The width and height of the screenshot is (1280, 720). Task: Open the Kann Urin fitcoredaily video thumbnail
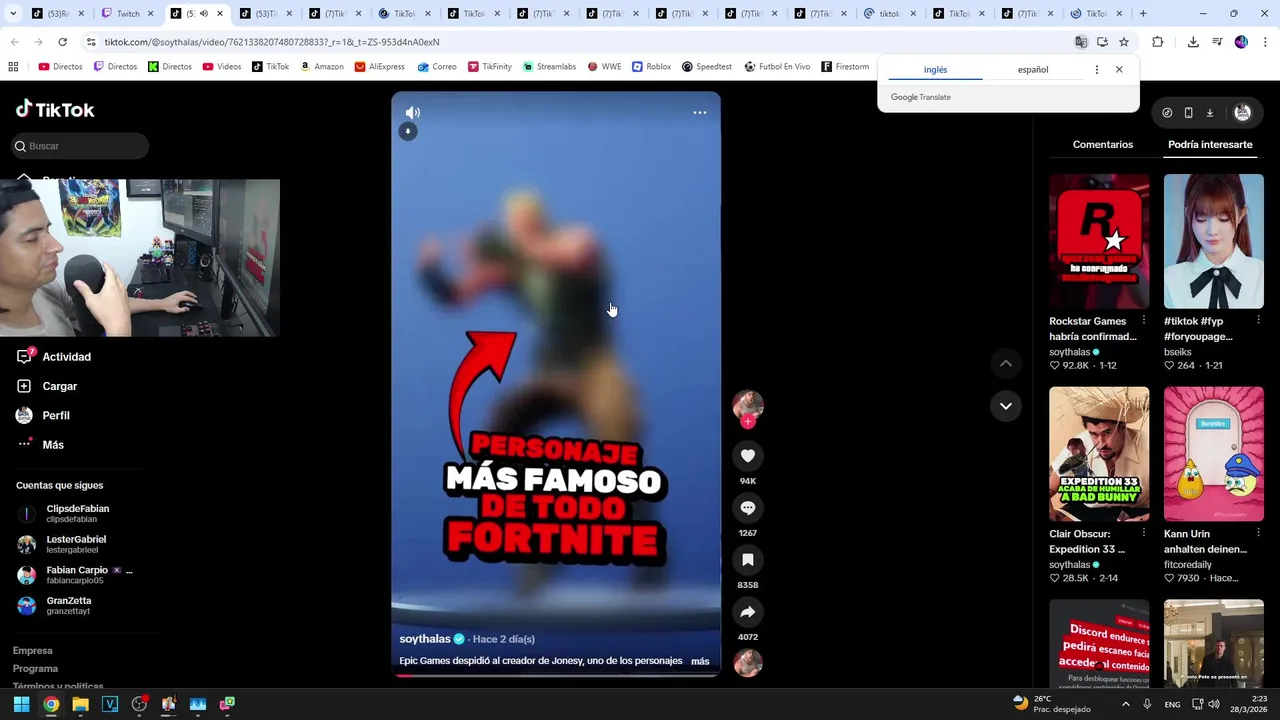point(1214,454)
